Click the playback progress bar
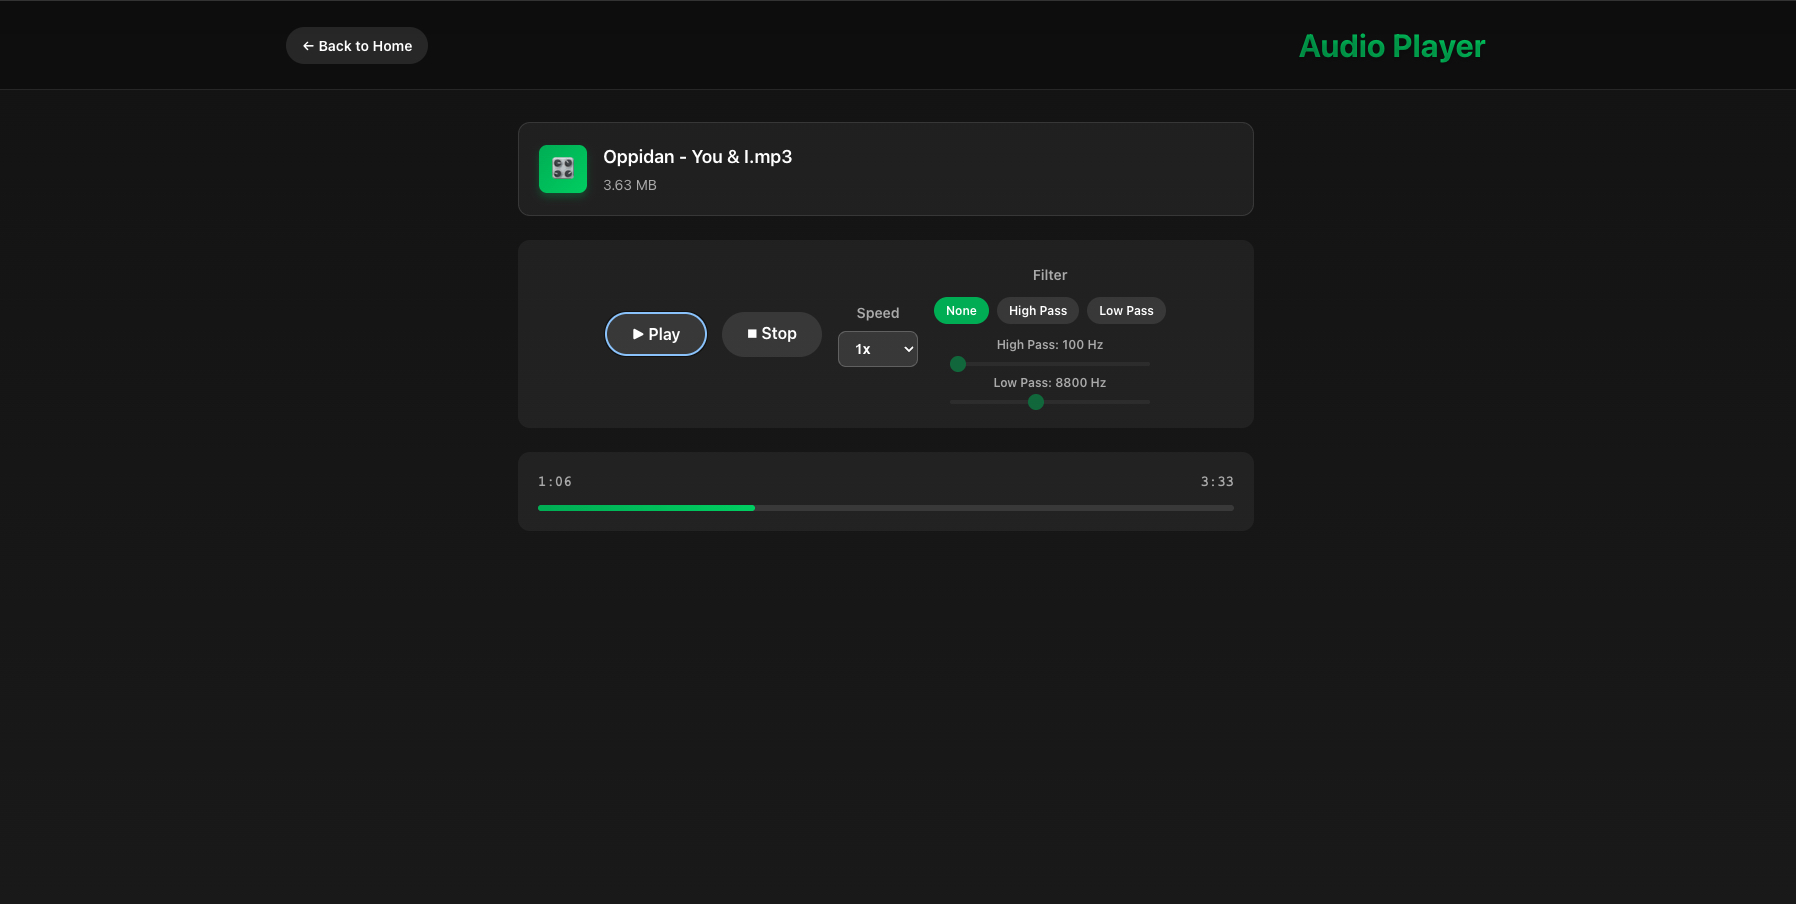The image size is (1796, 904). (885, 508)
